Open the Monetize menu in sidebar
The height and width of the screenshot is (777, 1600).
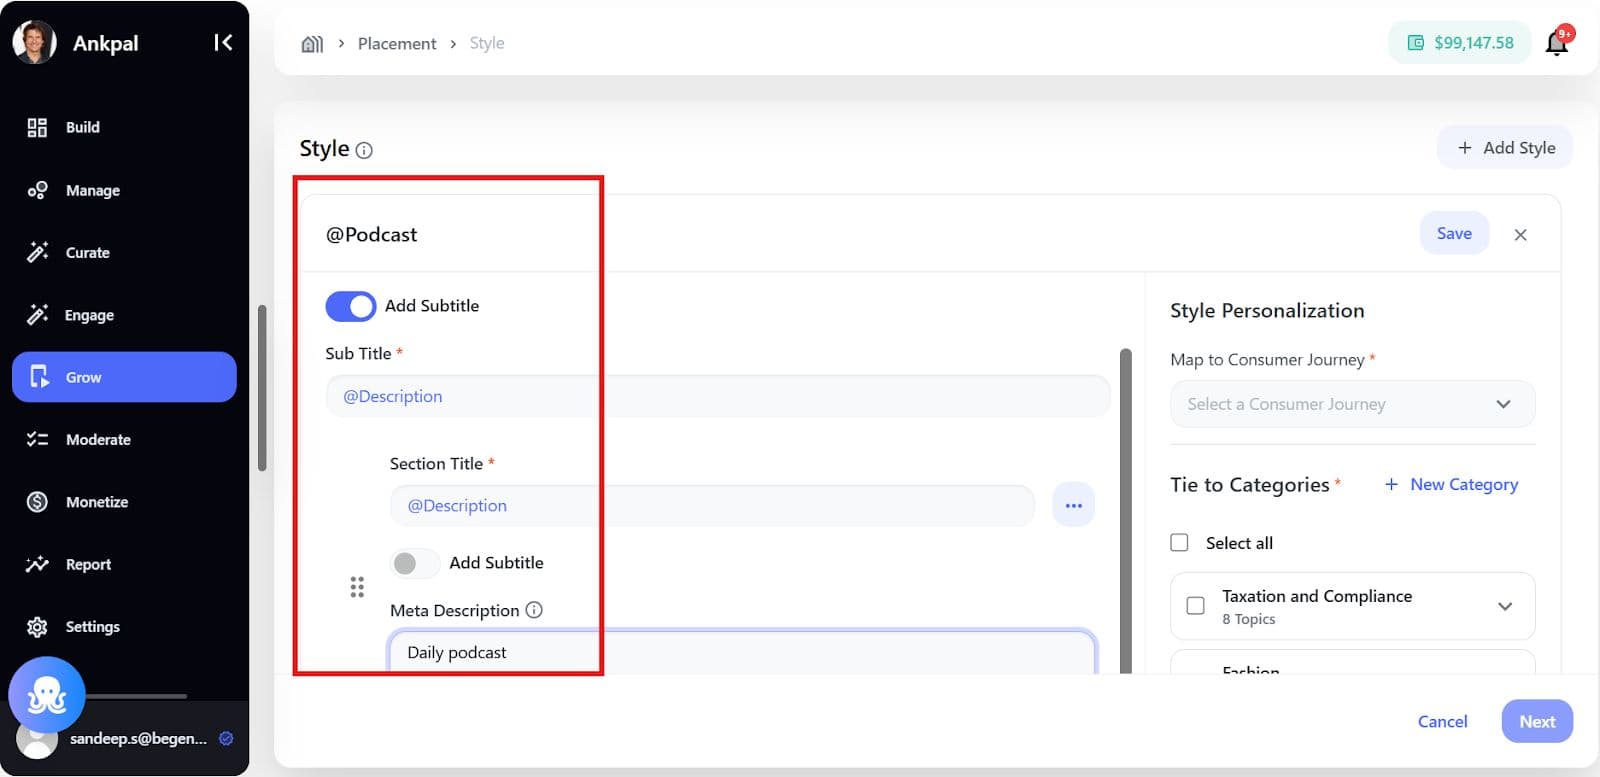(96, 502)
